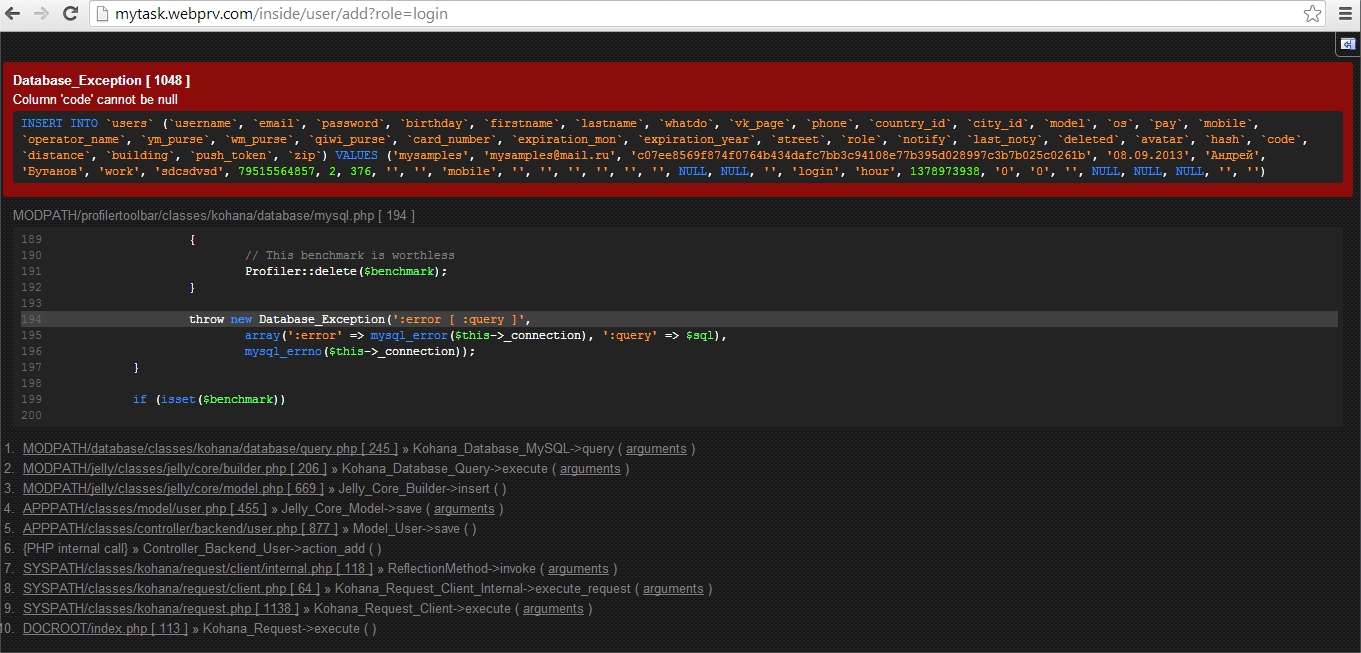The height and width of the screenshot is (653, 1361).
Task: Click the browser forward arrow
Action: (42, 14)
